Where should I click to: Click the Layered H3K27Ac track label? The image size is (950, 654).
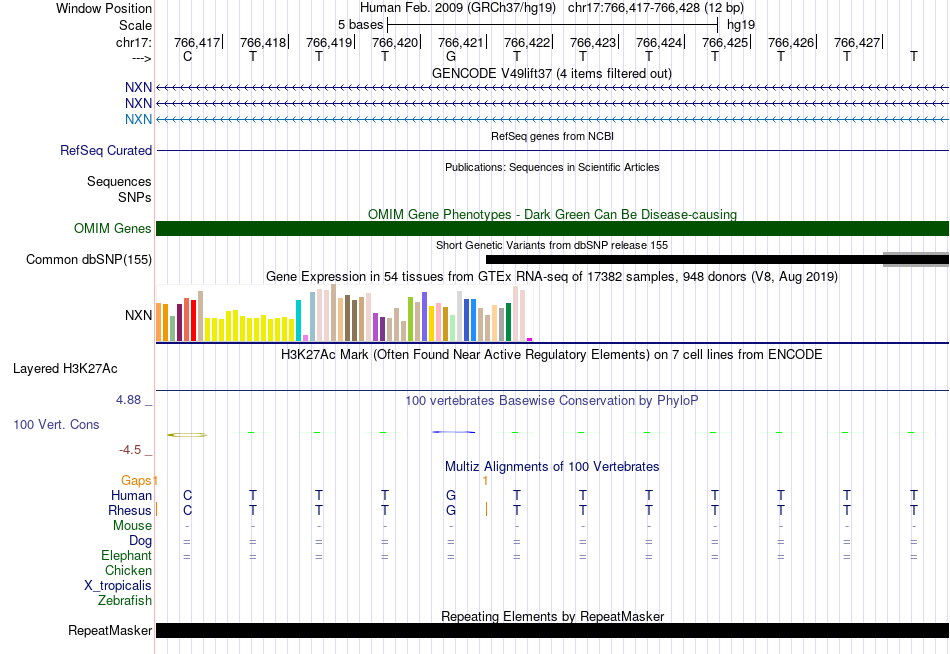65,369
